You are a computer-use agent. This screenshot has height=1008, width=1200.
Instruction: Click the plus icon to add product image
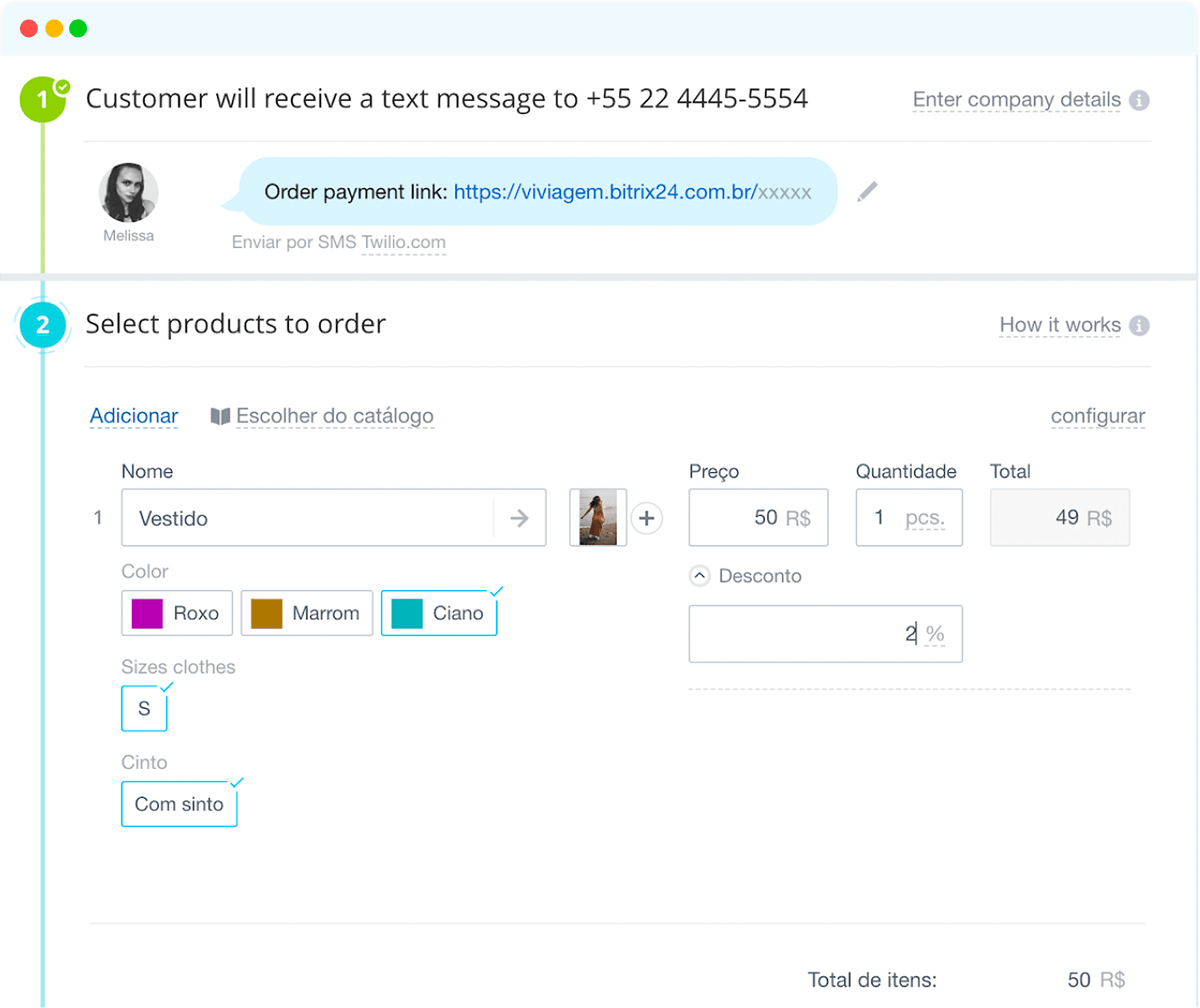tap(646, 518)
